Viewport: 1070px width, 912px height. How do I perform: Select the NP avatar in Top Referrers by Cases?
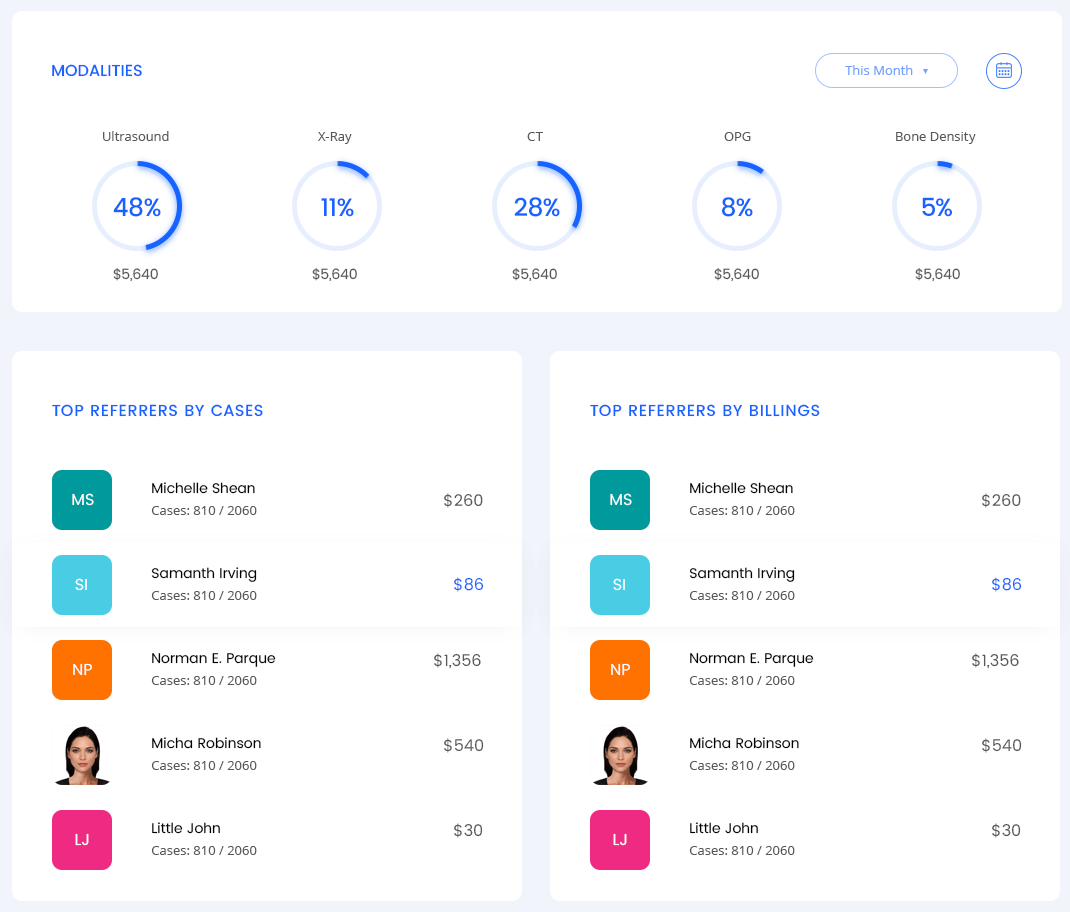[82, 670]
